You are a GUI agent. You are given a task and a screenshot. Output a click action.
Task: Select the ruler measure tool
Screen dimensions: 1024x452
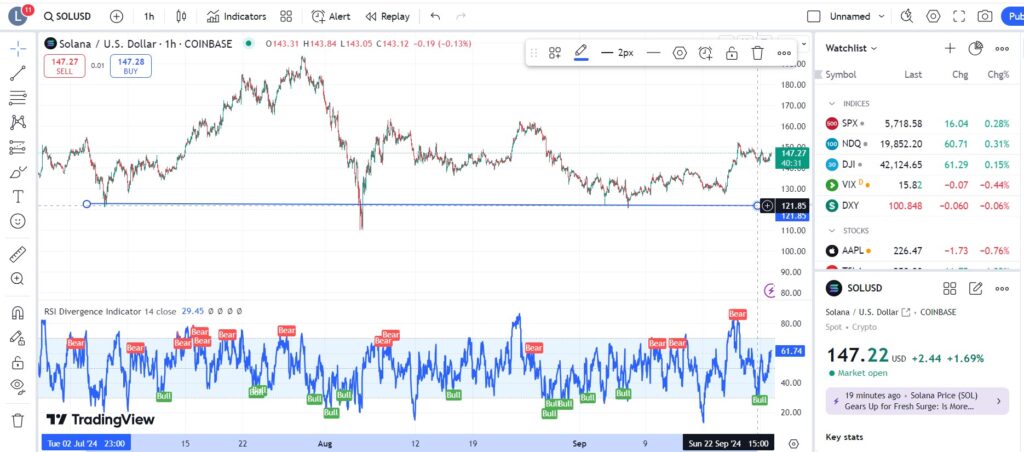pyautogui.click(x=18, y=253)
